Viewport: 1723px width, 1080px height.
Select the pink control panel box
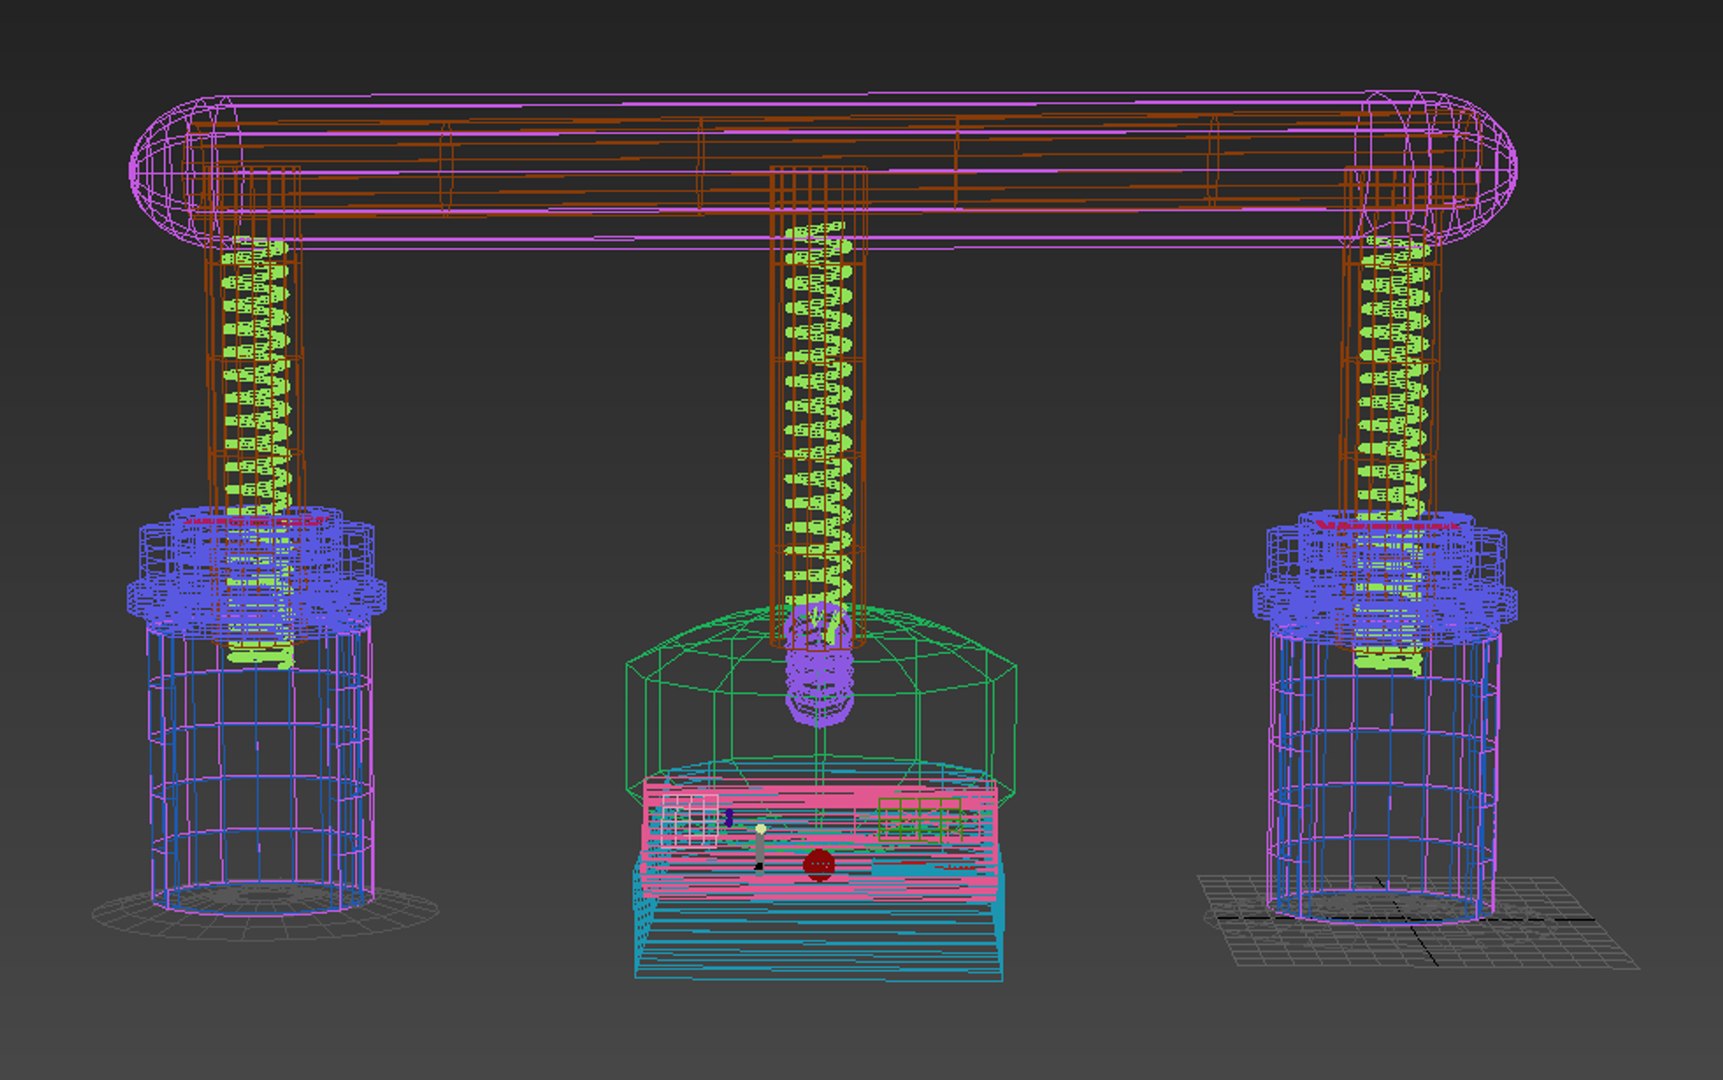point(820,838)
